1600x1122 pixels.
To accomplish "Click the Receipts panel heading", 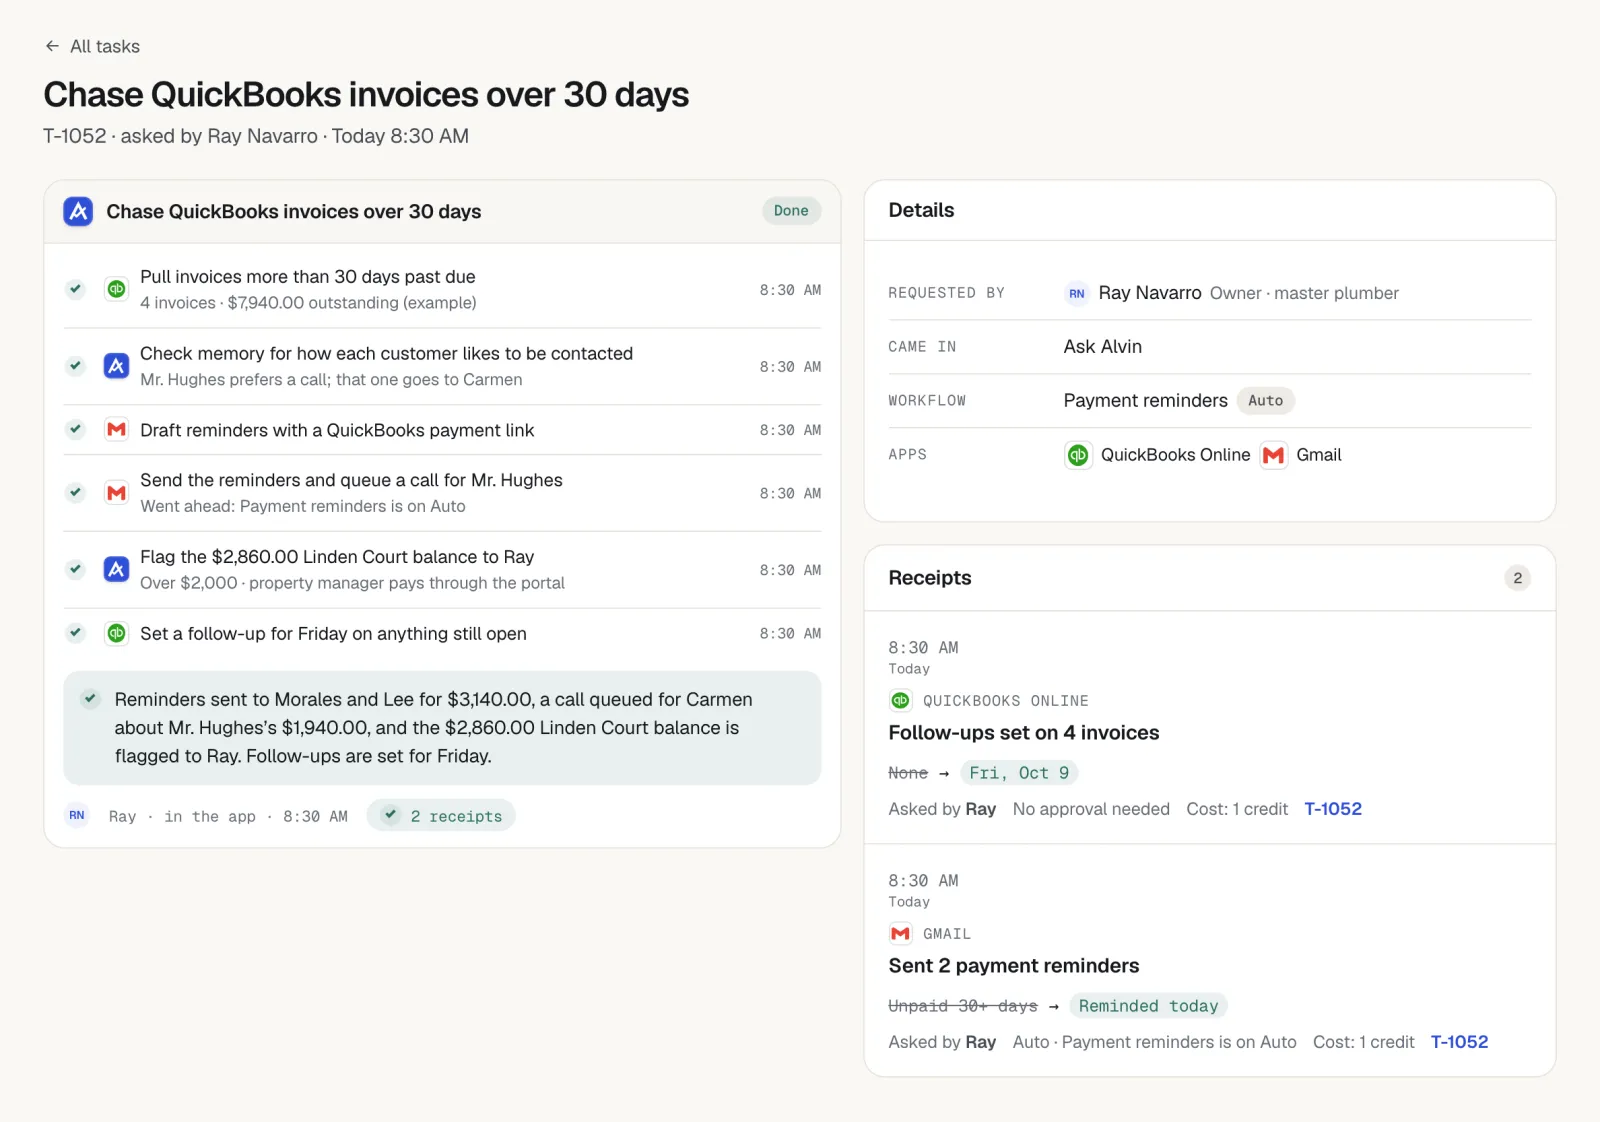I will pyautogui.click(x=929, y=578).
